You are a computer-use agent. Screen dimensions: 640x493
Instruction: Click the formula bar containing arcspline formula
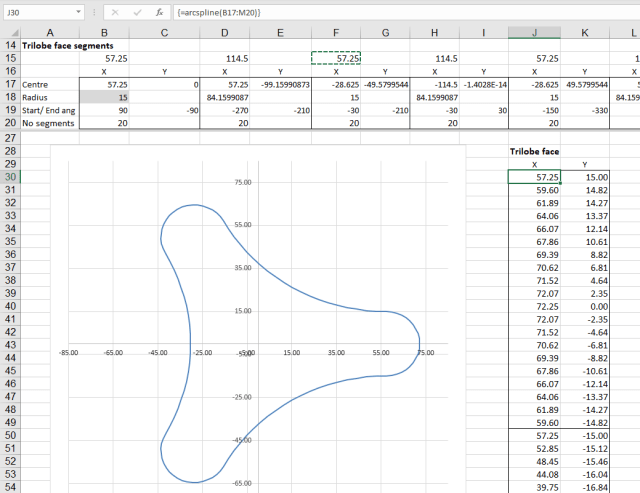click(400, 12)
